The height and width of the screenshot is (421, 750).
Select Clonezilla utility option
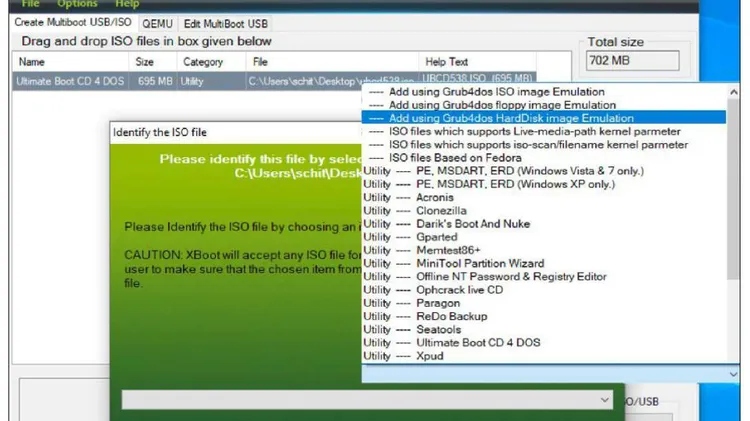543,210
